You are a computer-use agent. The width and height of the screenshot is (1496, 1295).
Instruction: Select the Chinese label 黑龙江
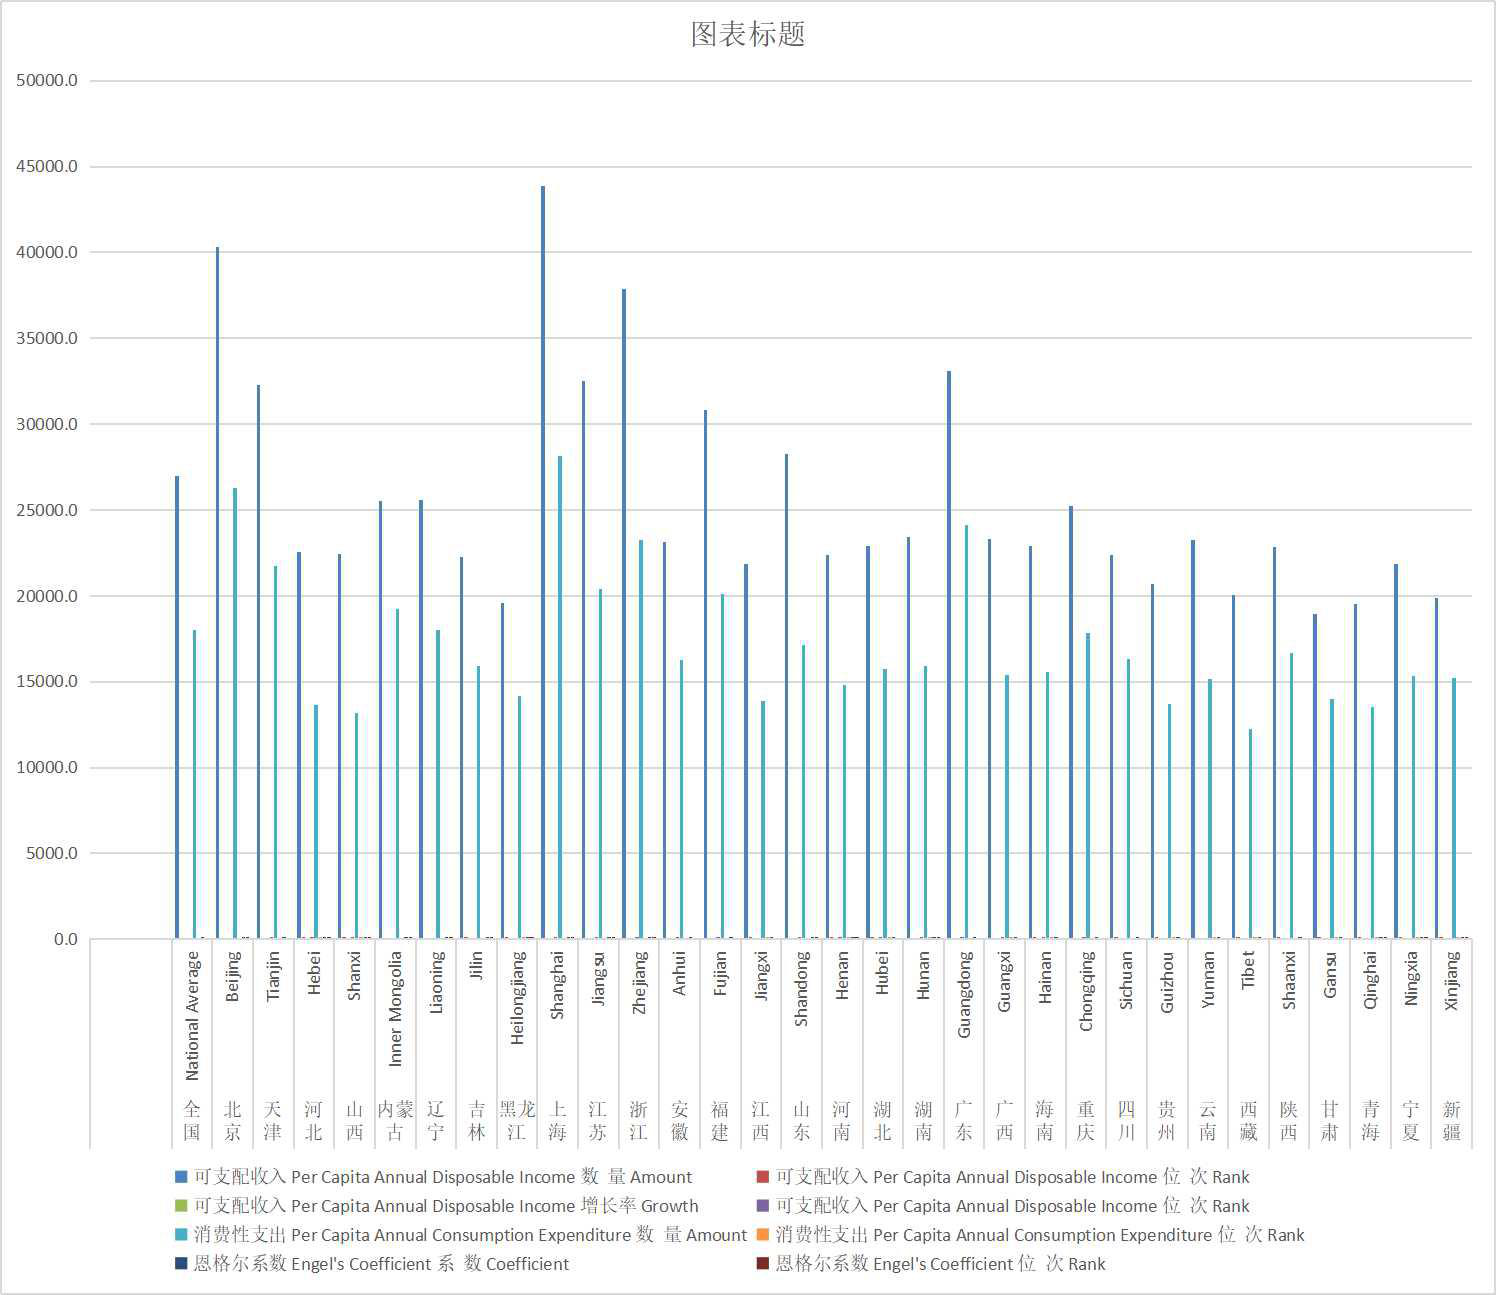point(517,1121)
